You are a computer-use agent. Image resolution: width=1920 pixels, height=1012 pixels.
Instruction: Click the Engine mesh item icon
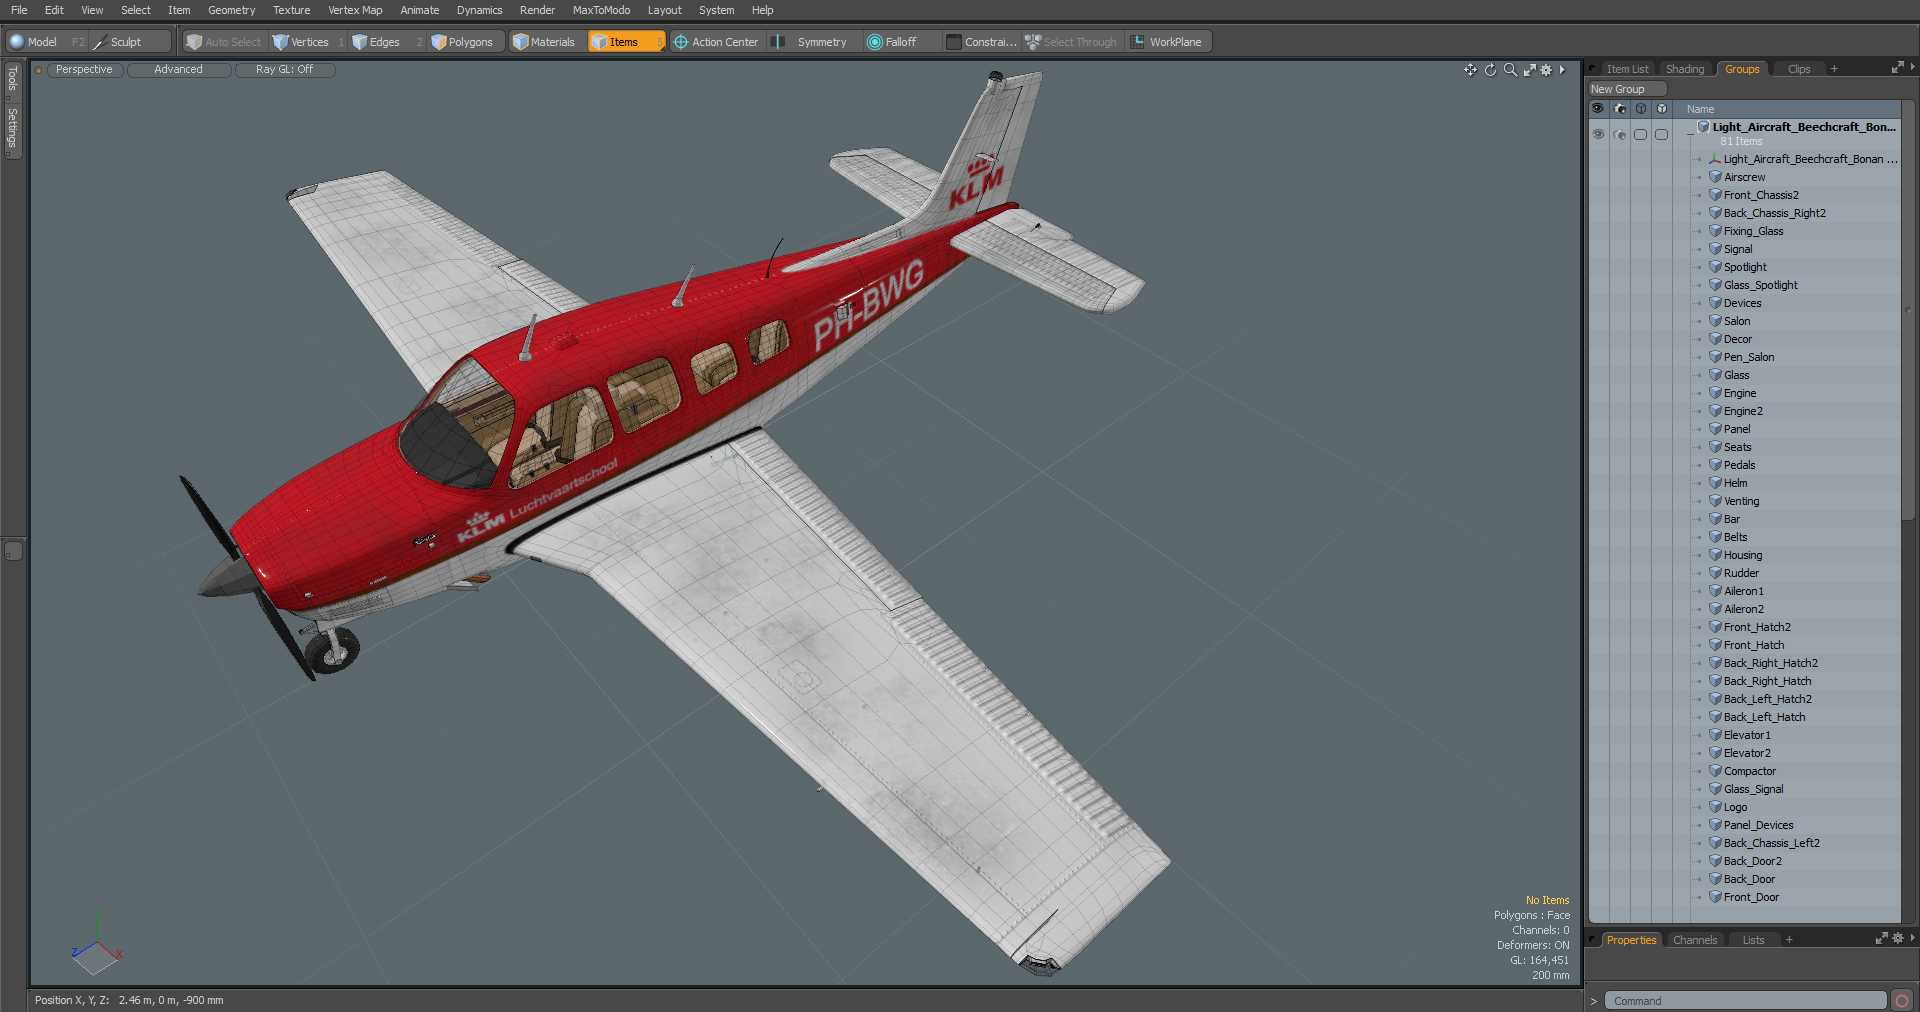coord(1715,393)
